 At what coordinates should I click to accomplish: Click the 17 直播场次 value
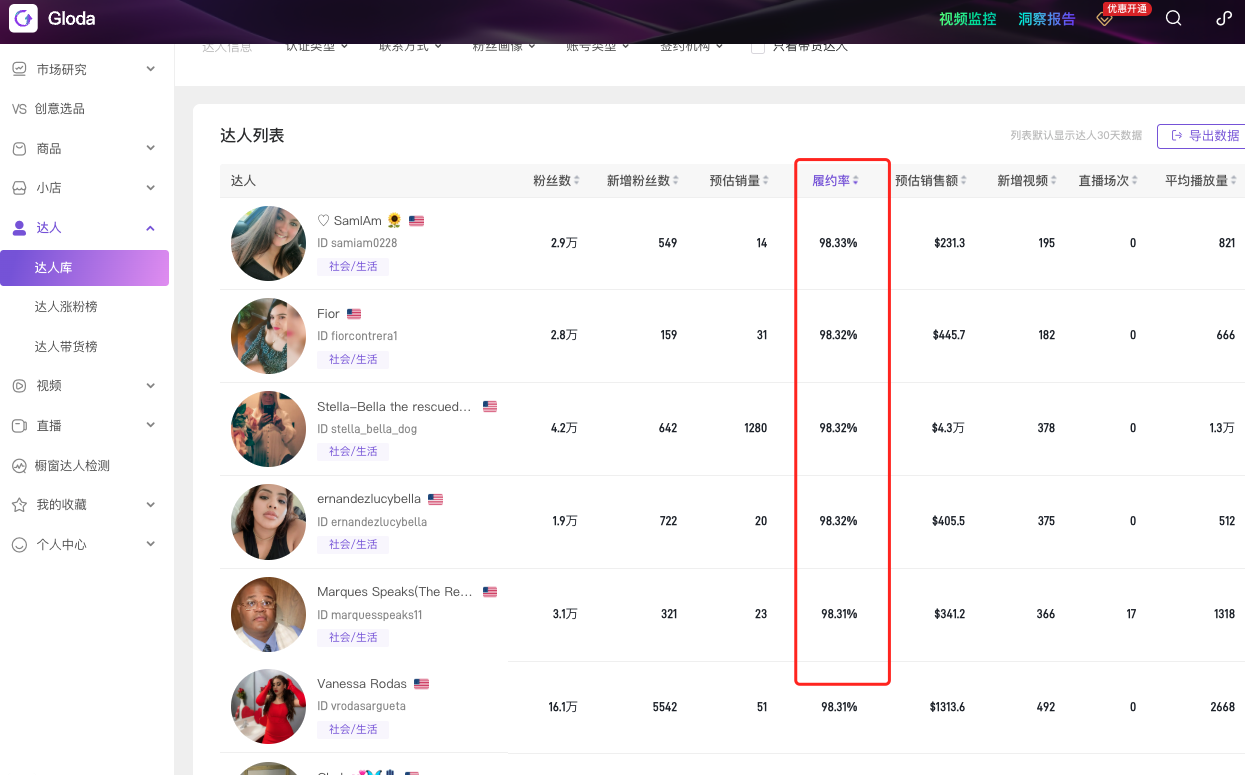[x=1131, y=614]
